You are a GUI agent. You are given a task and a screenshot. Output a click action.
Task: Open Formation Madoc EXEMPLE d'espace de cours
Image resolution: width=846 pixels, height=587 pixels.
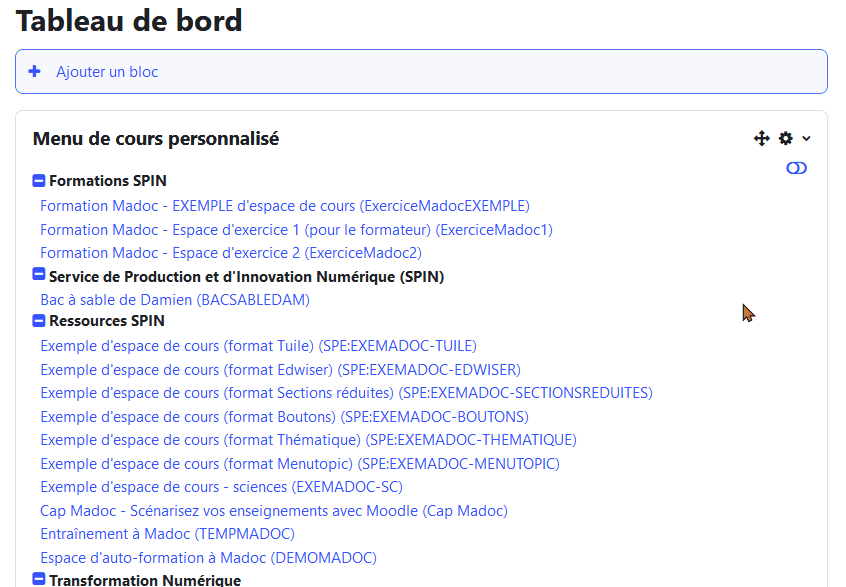point(284,206)
